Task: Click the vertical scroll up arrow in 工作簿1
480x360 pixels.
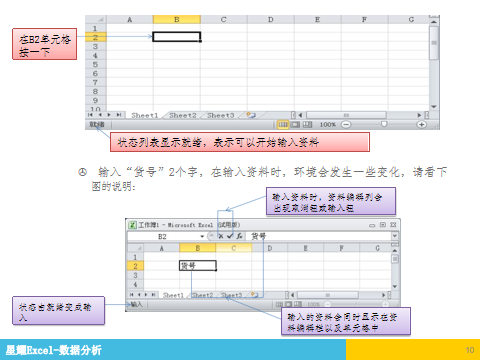Action: [395, 250]
